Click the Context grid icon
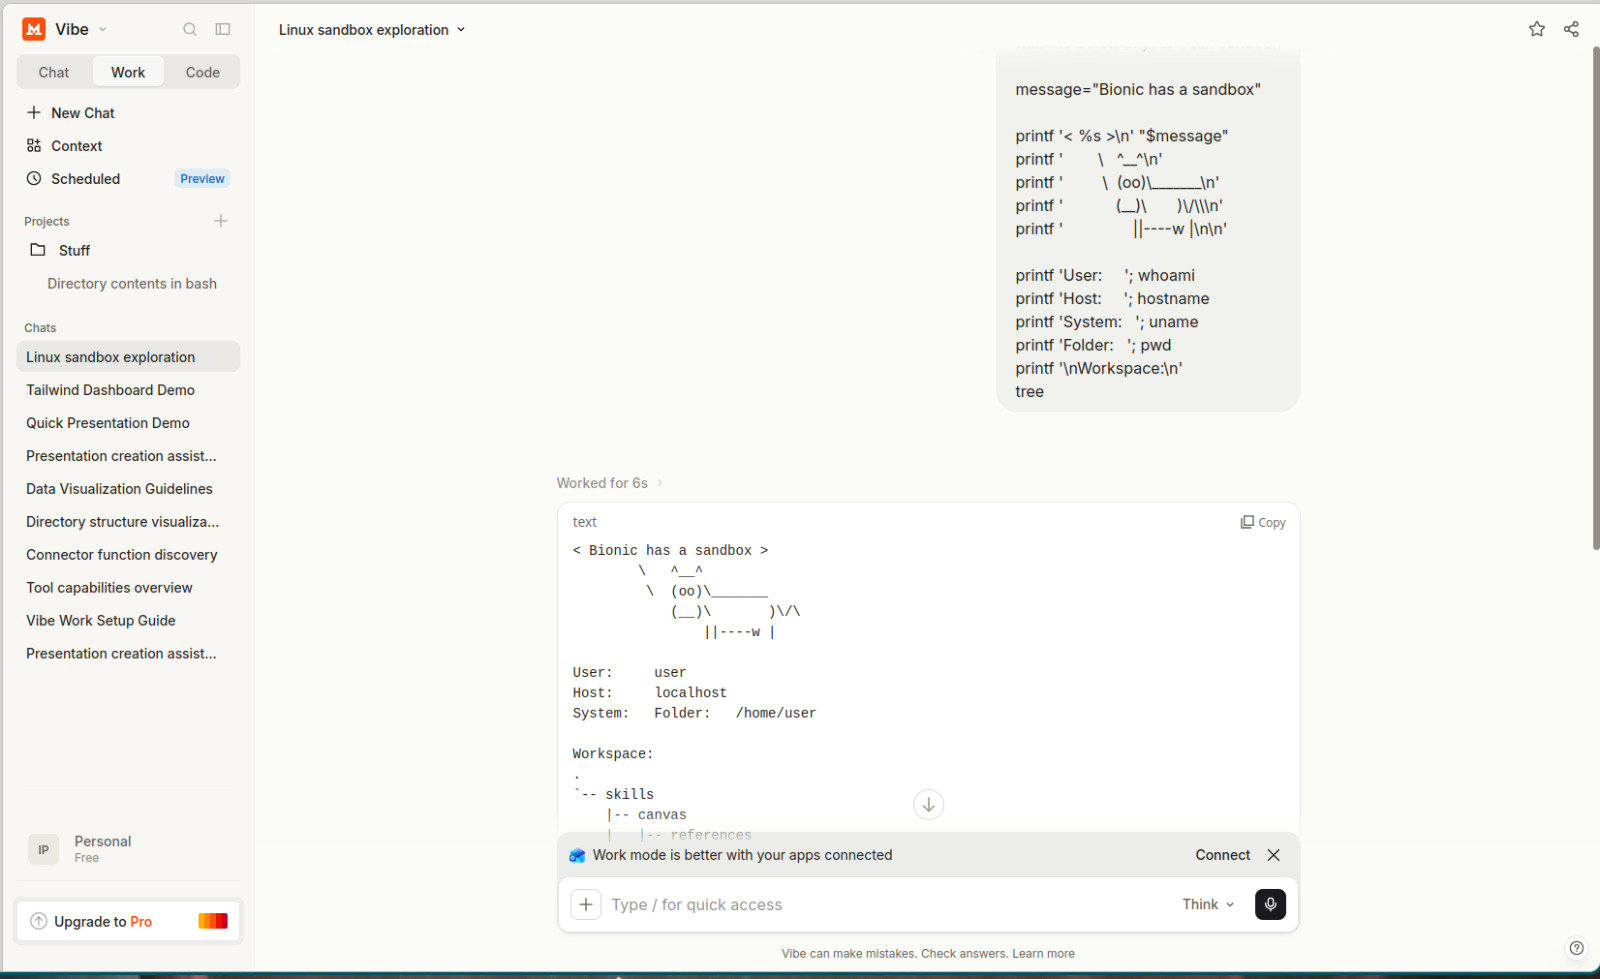 34,146
